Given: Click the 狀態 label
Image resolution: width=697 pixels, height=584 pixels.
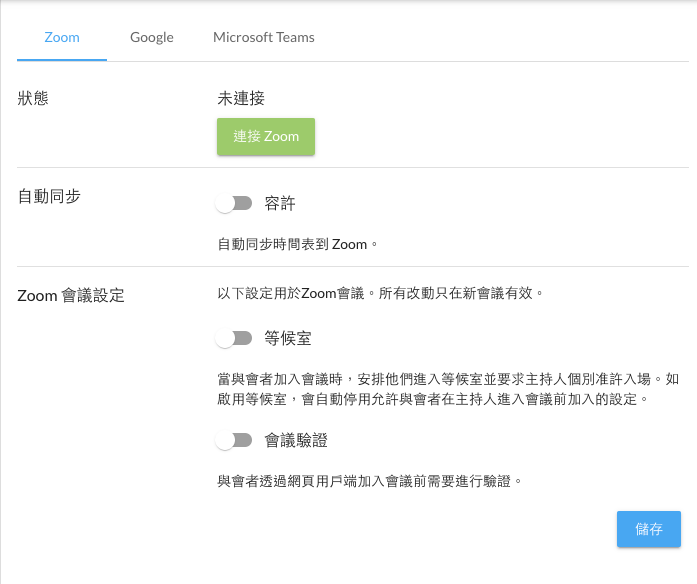Looking at the screenshot, I should point(33,98).
